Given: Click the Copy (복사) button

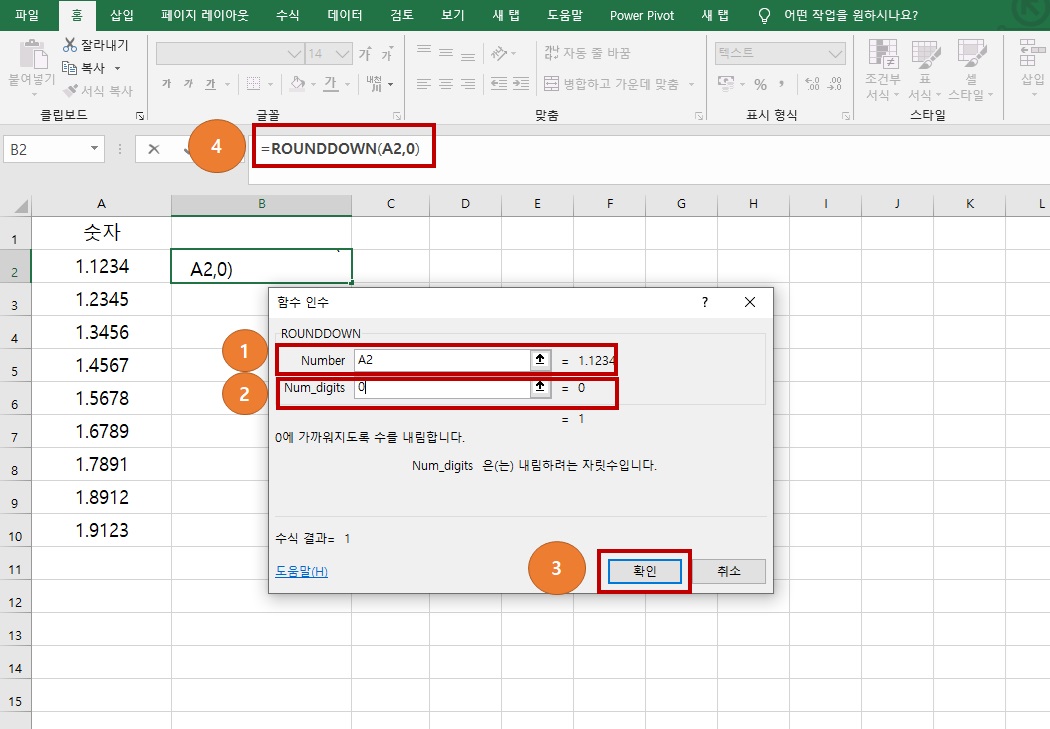Looking at the screenshot, I should [84, 68].
